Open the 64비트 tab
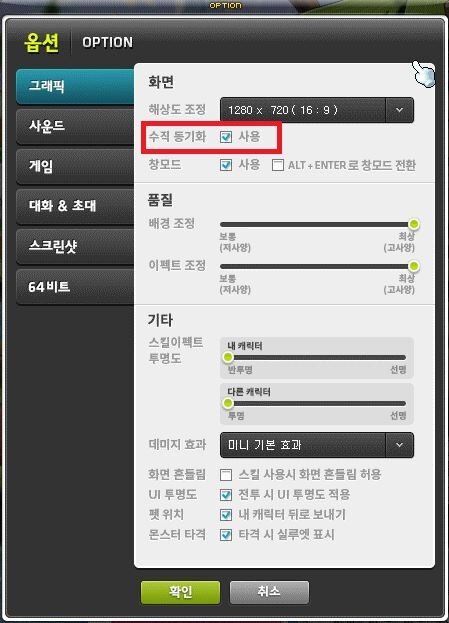Viewport: 449px width, 623px height. pyautogui.click(x=75, y=286)
